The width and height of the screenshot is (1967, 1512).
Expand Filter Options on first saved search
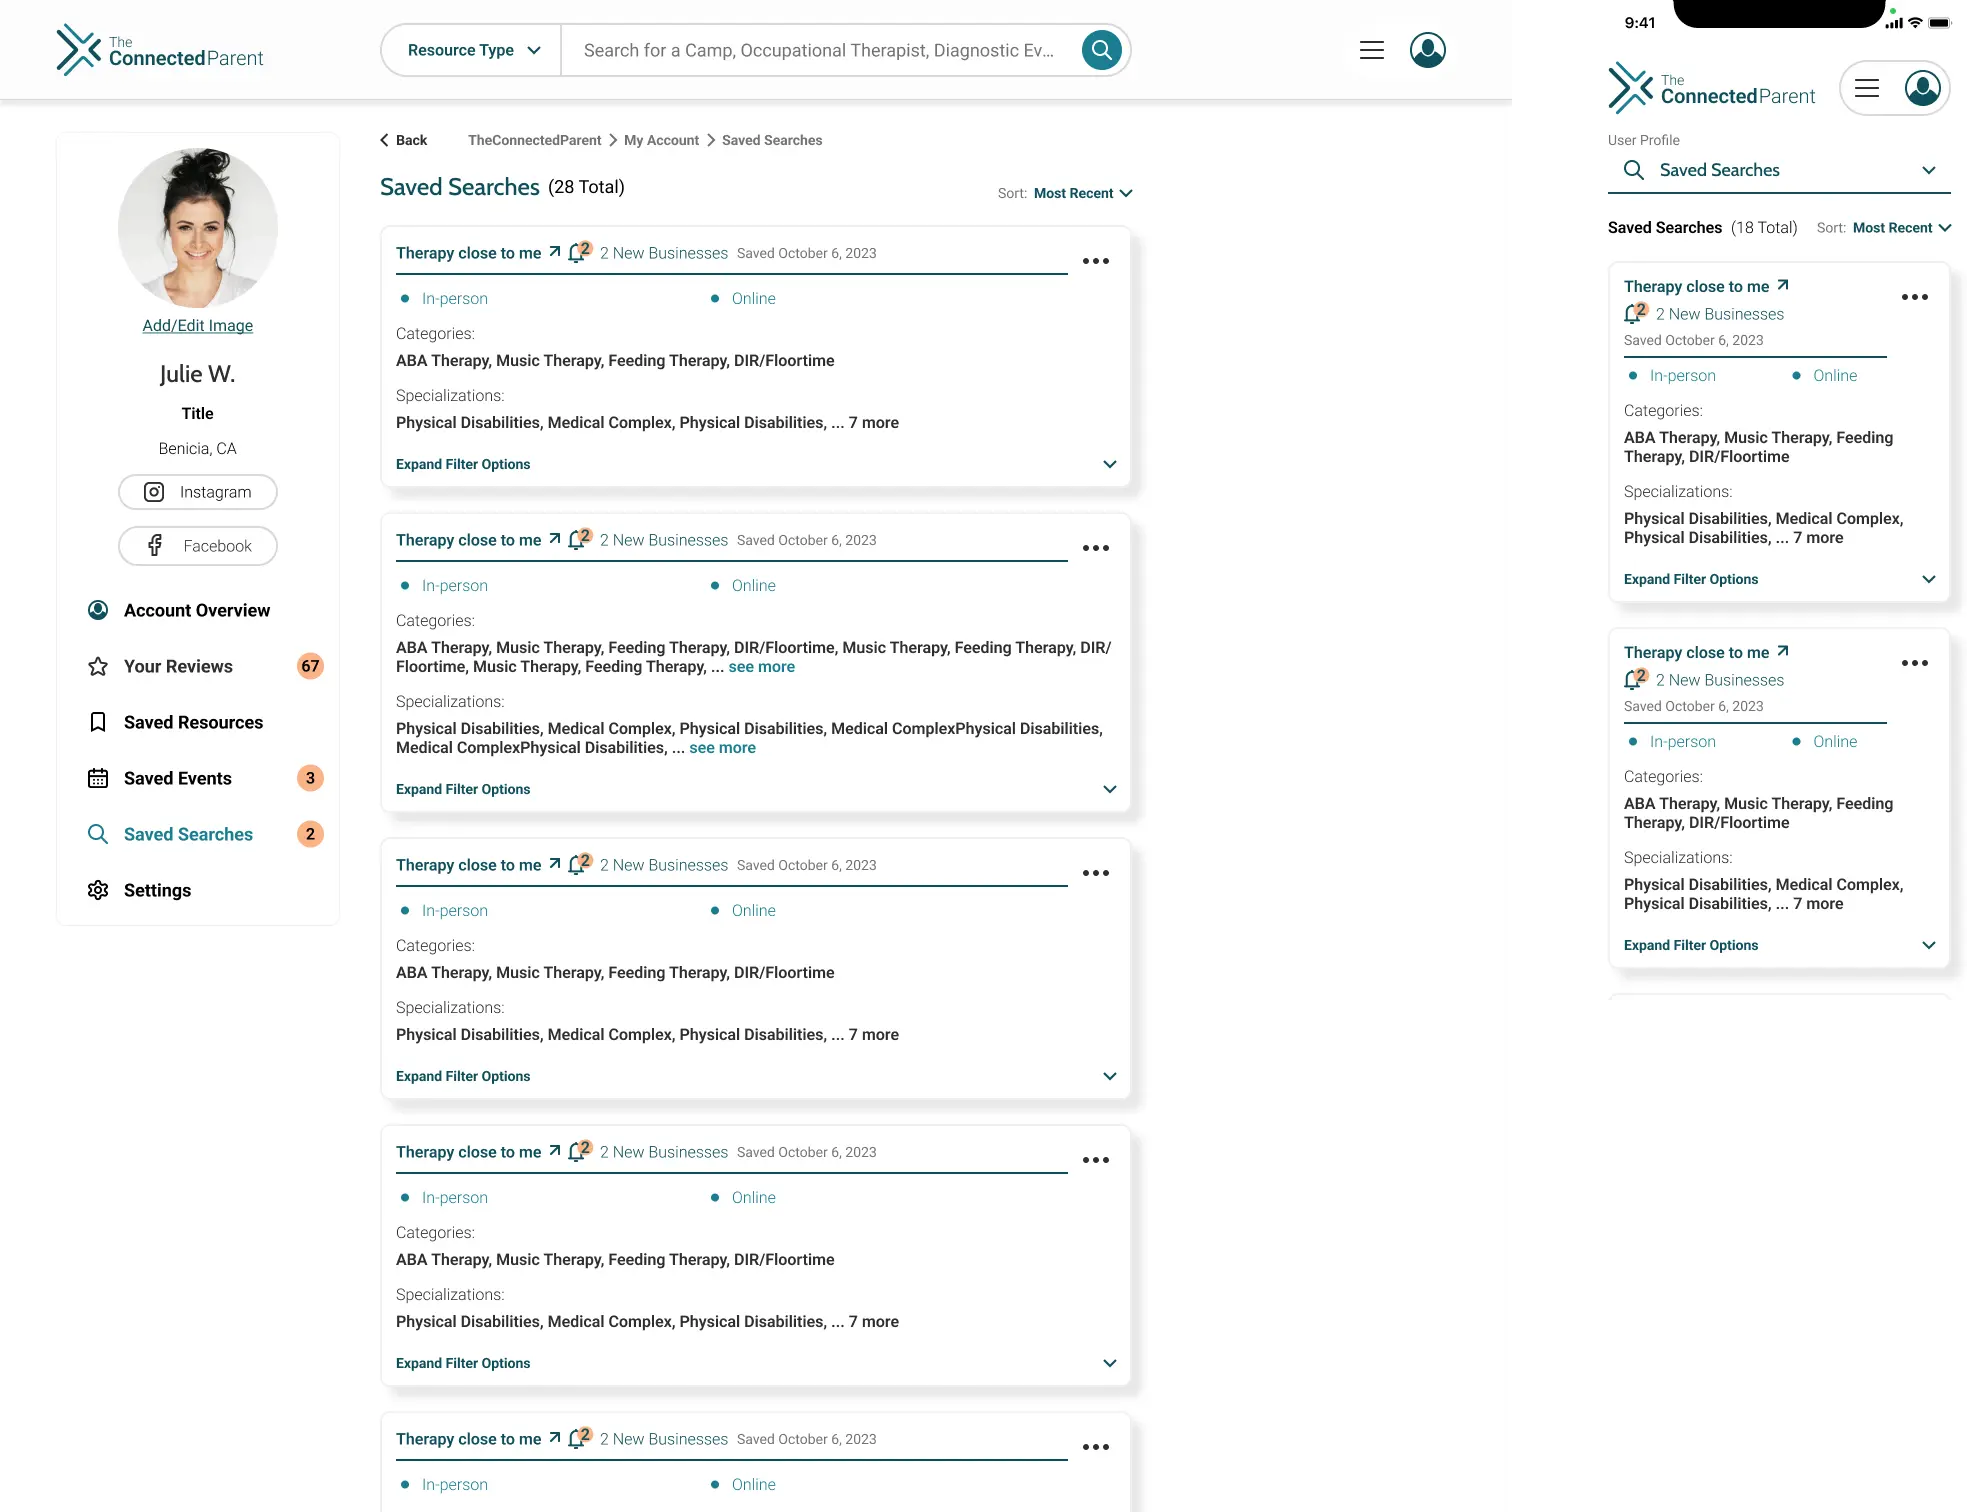tap(463, 464)
